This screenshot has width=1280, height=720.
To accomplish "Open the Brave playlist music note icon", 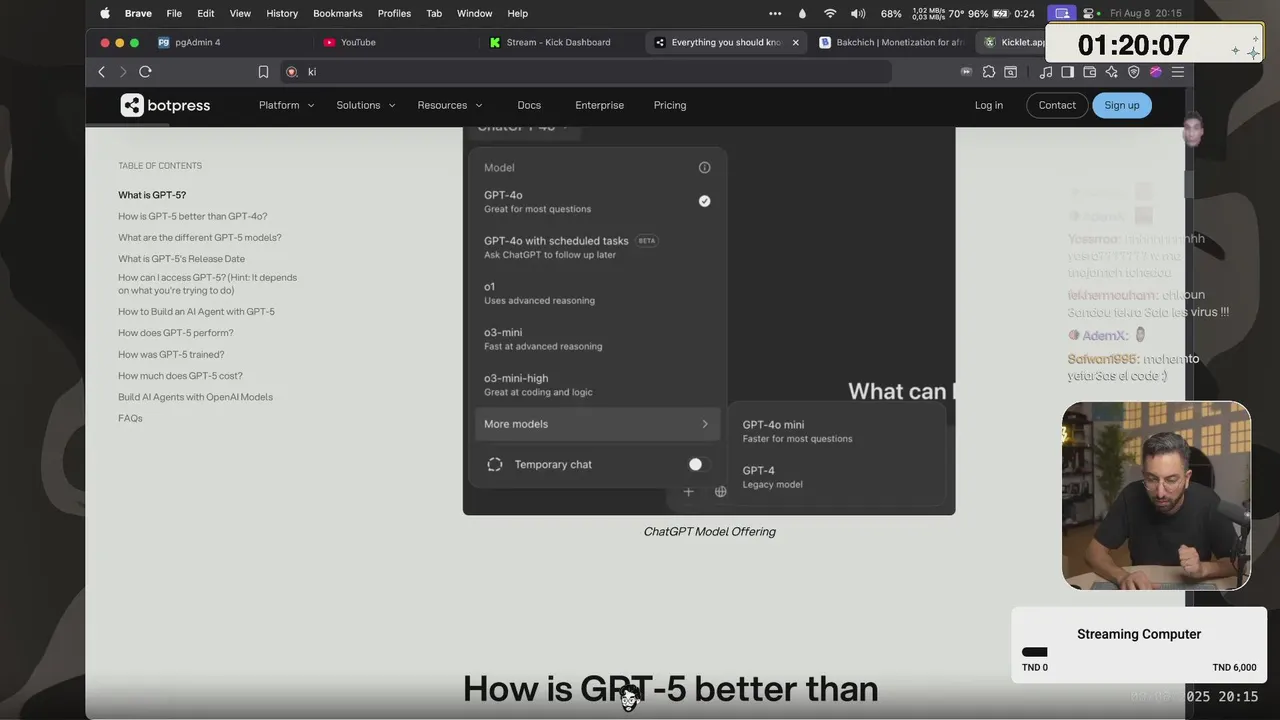I will click(x=1046, y=72).
